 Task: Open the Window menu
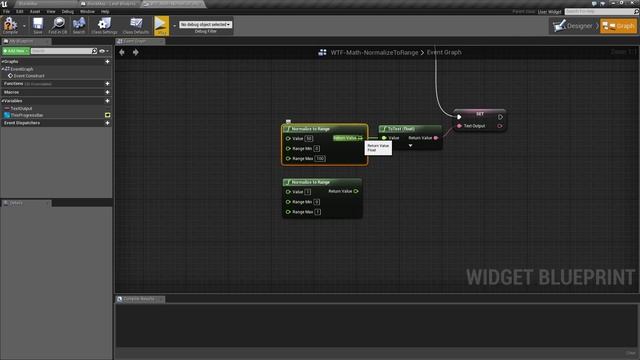tap(87, 11)
